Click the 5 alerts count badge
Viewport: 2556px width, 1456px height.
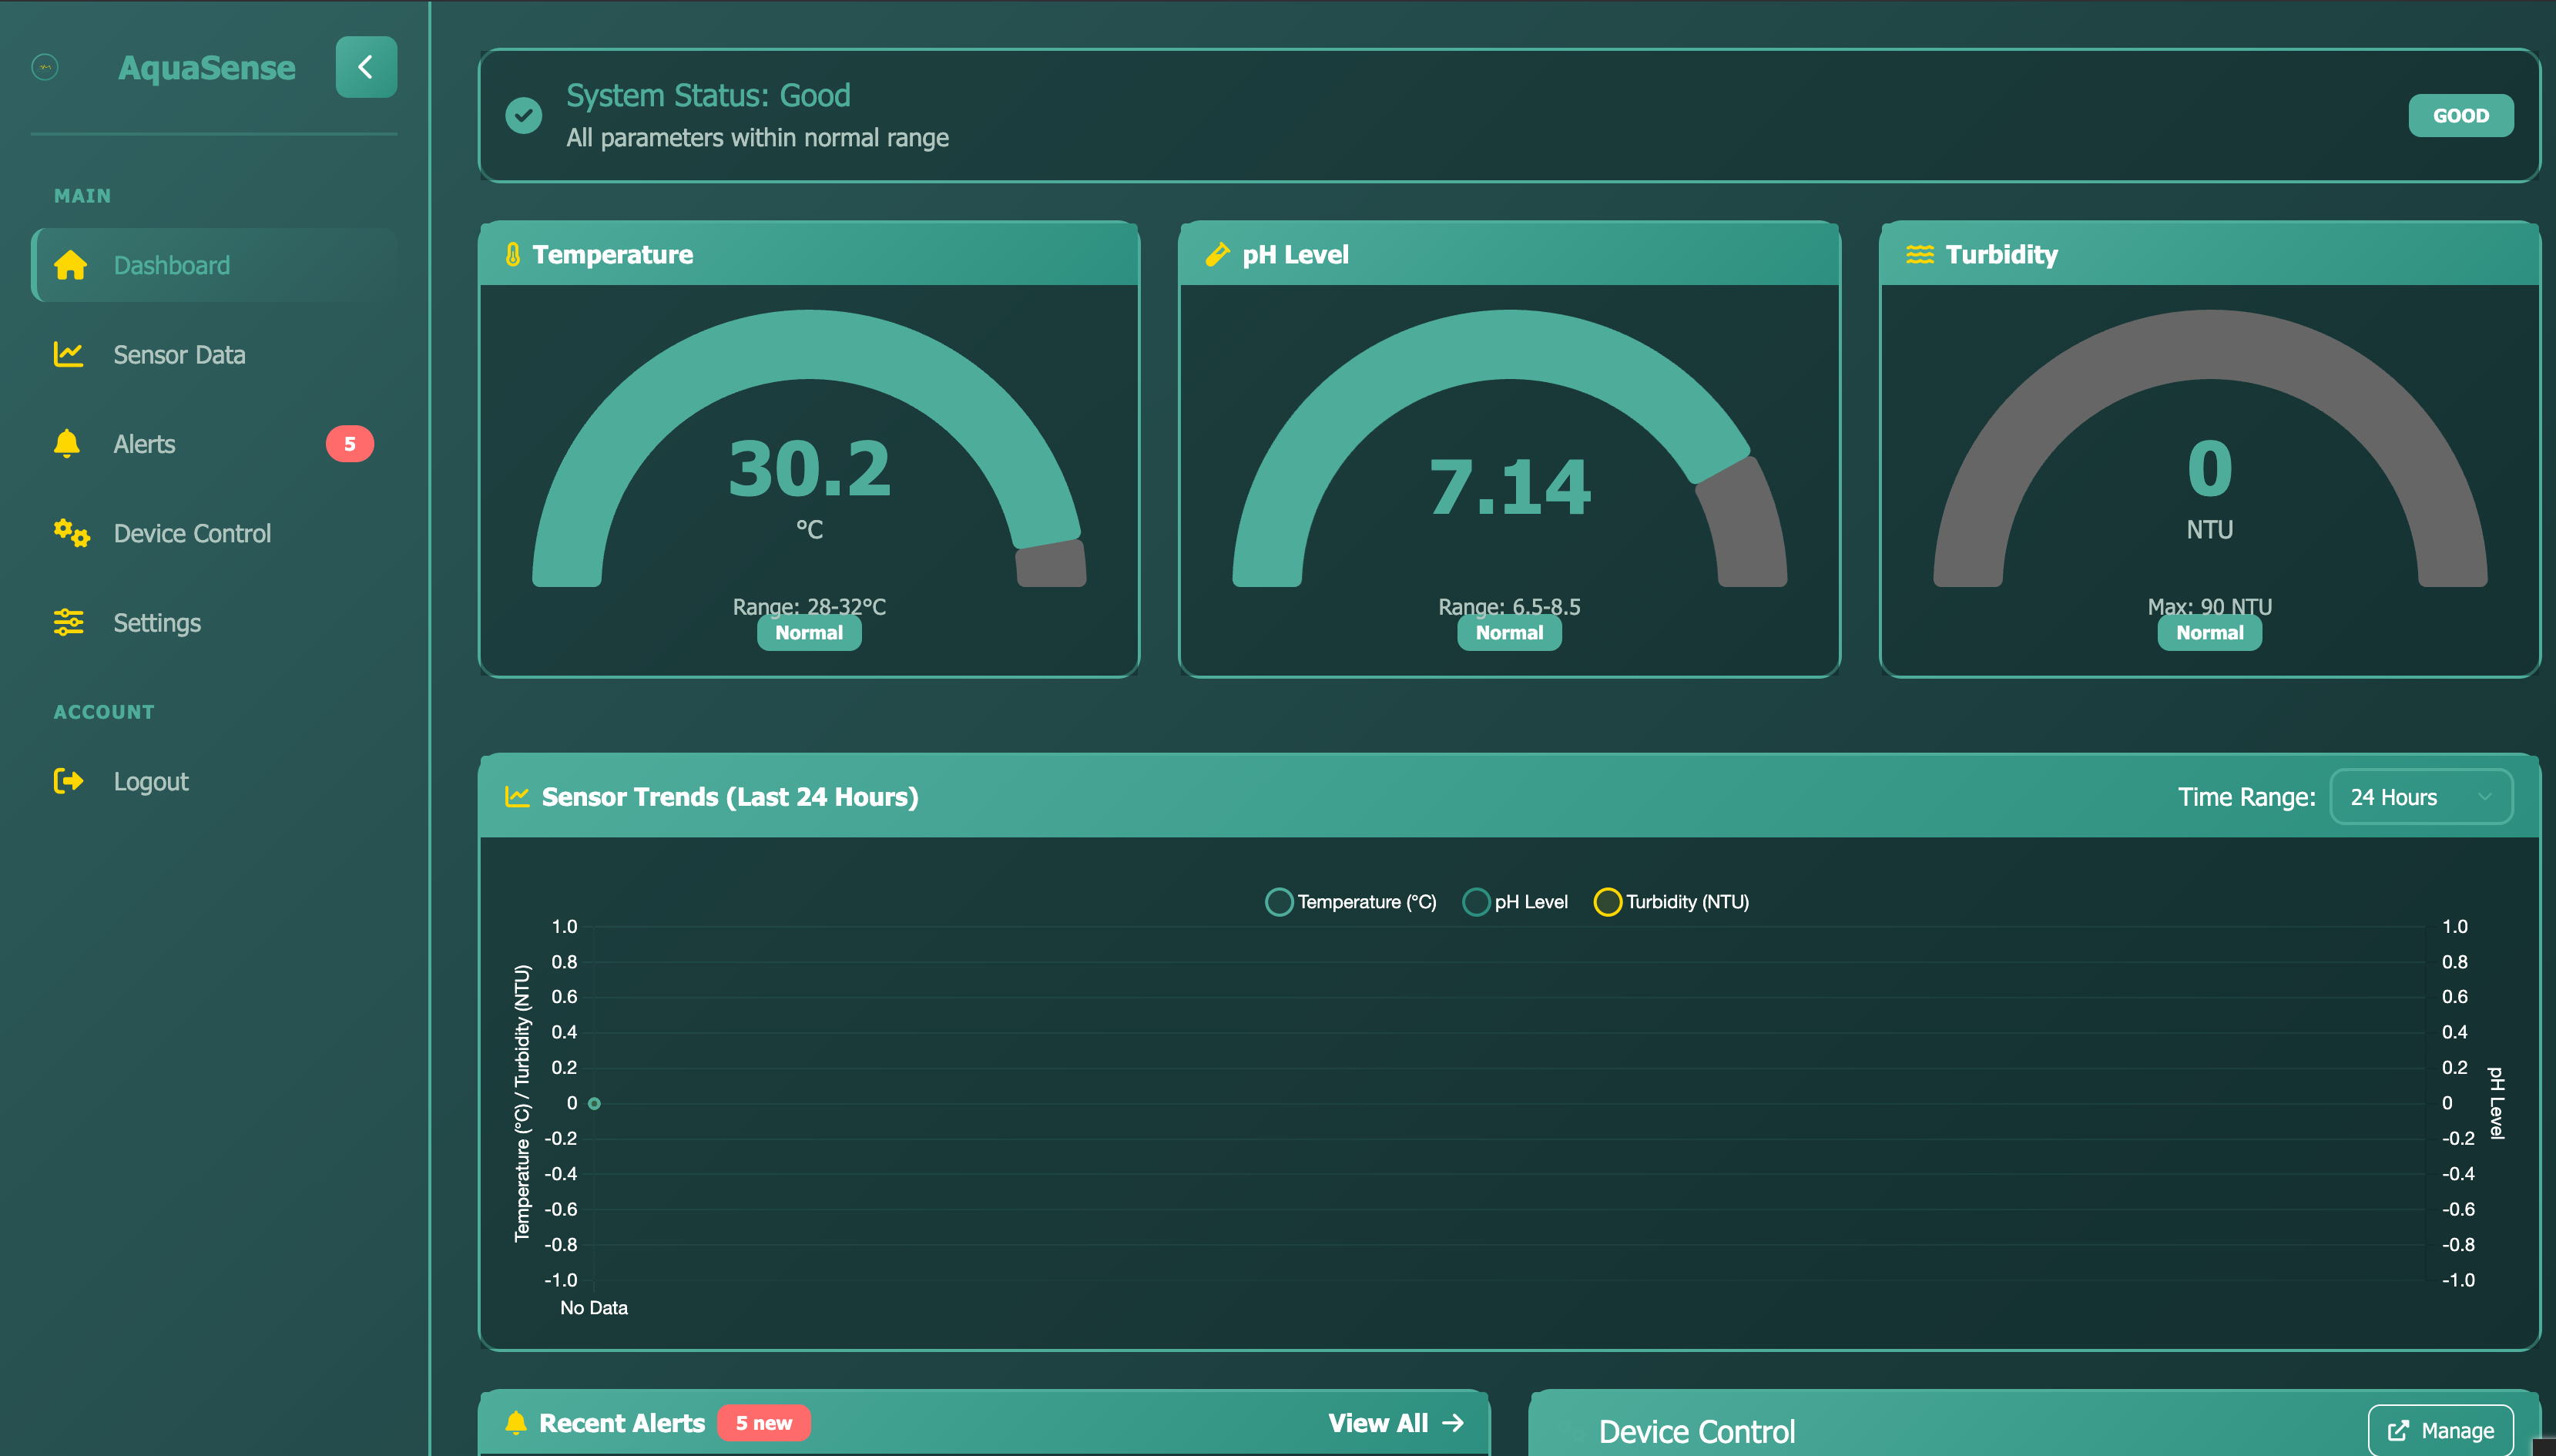pos(350,444)
